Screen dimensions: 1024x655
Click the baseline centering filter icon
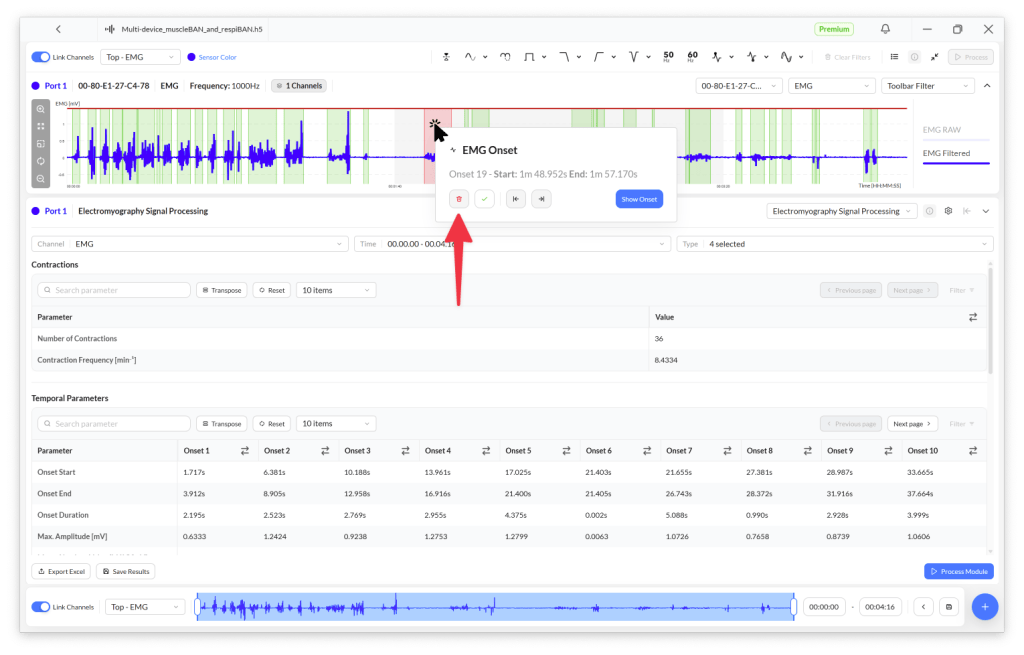tap(446, 57)
